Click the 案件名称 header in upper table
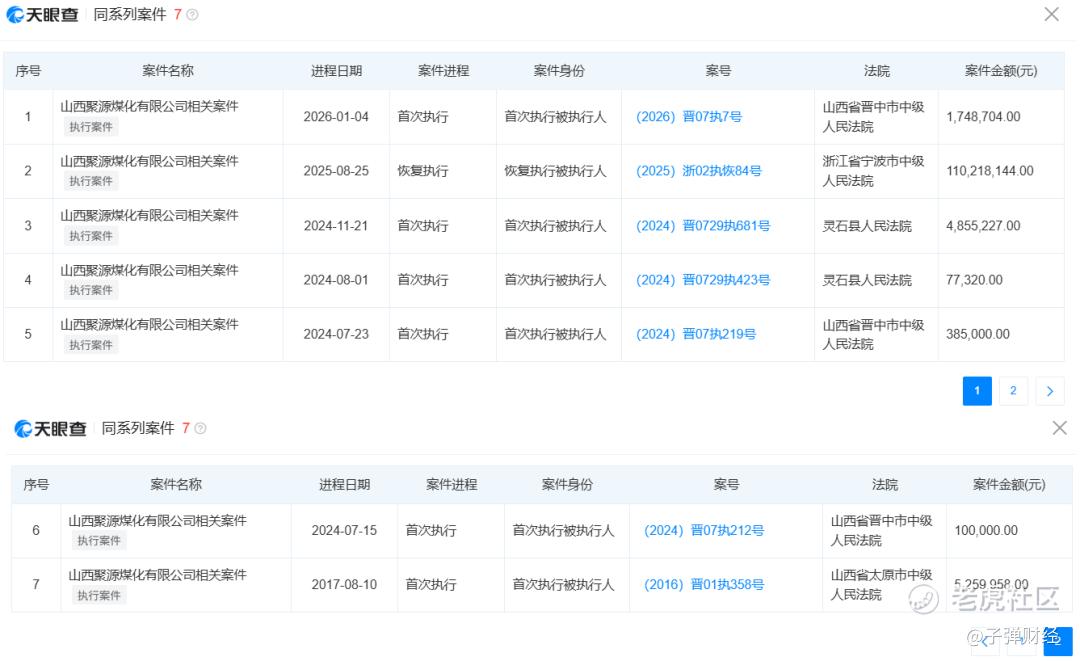The width and height of the screenshot is (1080, 661). [168, 70]
